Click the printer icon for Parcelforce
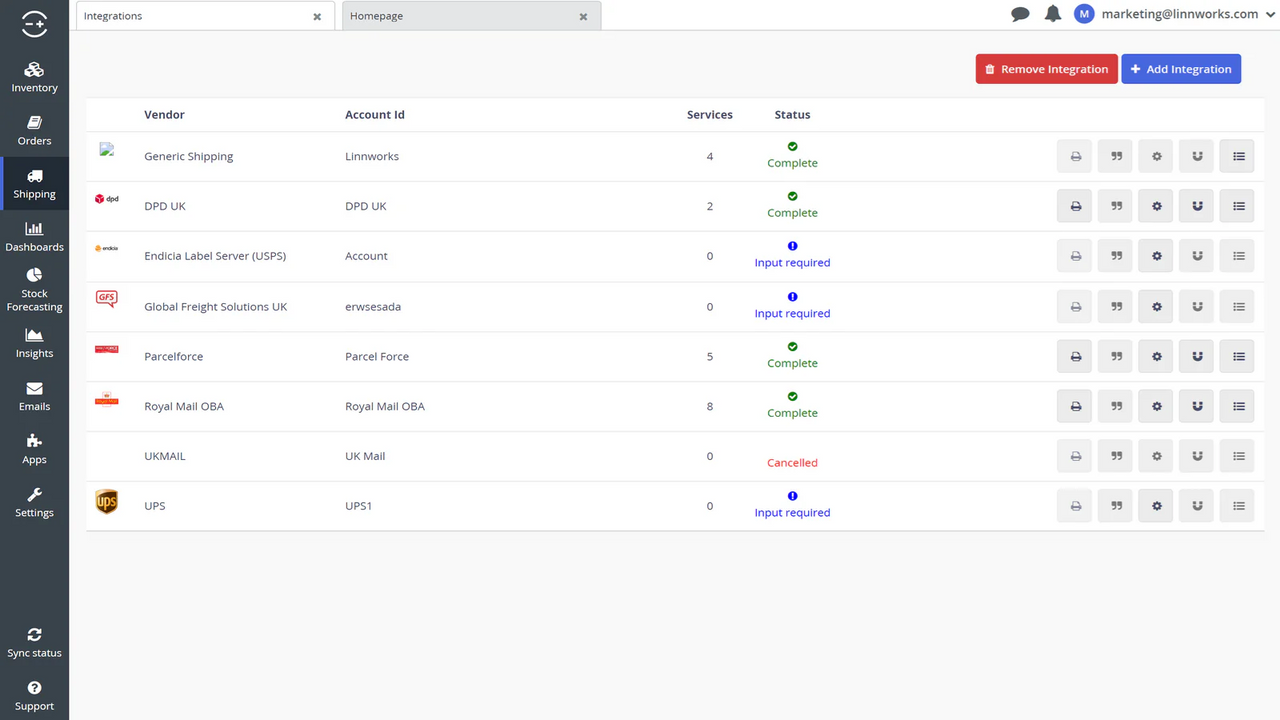 tap(1076, 356)
